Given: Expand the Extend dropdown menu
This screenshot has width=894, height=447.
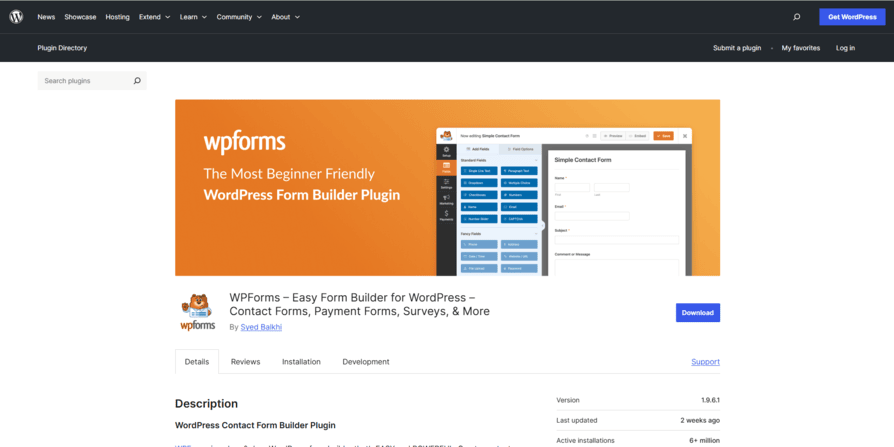Looking at the screenshot, I should [155, 17].
